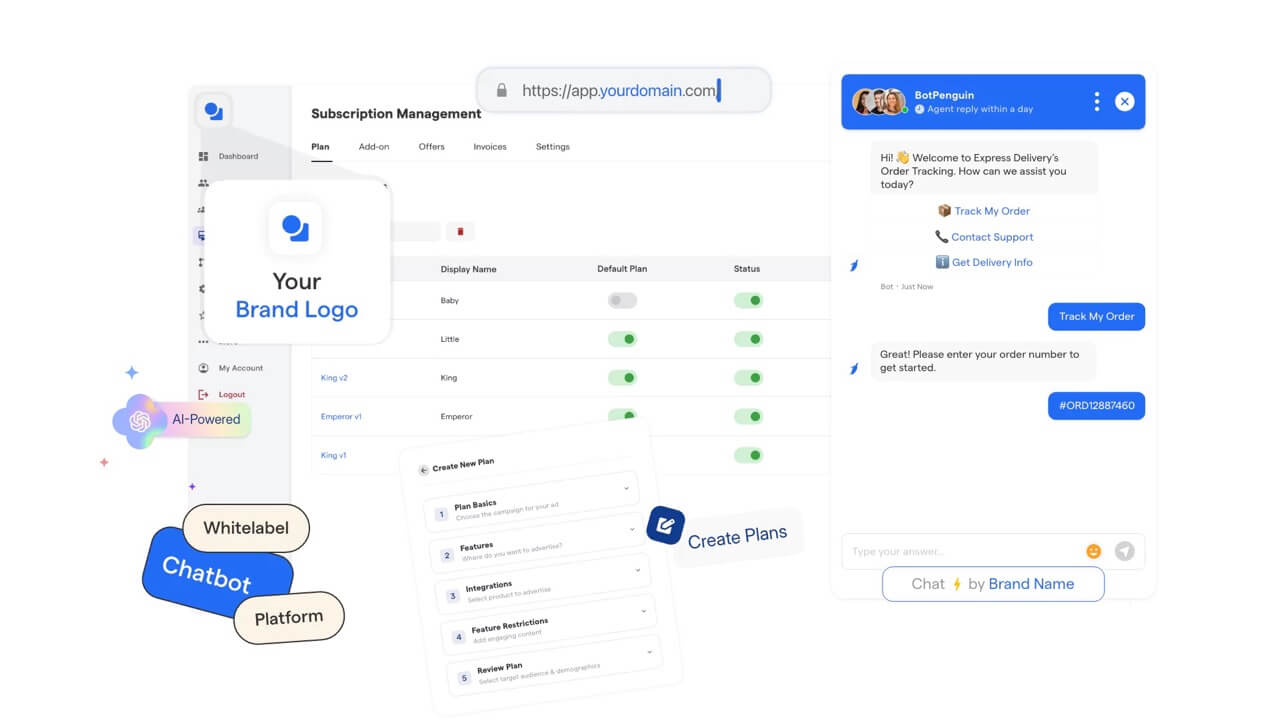Switch to the Invoices tab
1280x723 pixels.
(490, 146)
